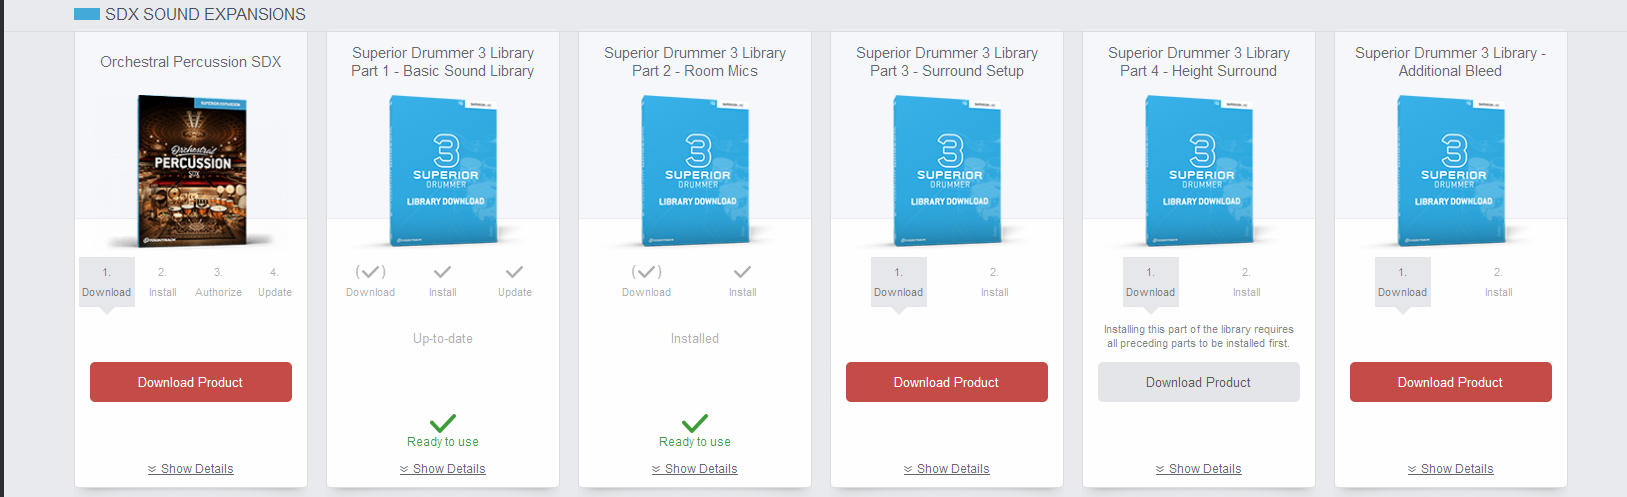Select Download step tab in Orchestral Percussion card
This screenshot has height=497, width=1627.
coord(107,282)
